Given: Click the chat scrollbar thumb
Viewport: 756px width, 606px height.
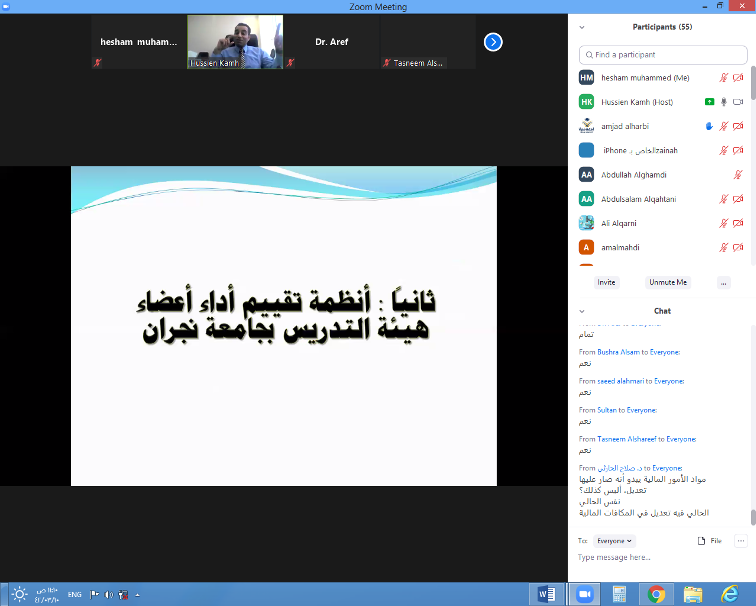Looking at the screenshot, I should coord(752,518).
